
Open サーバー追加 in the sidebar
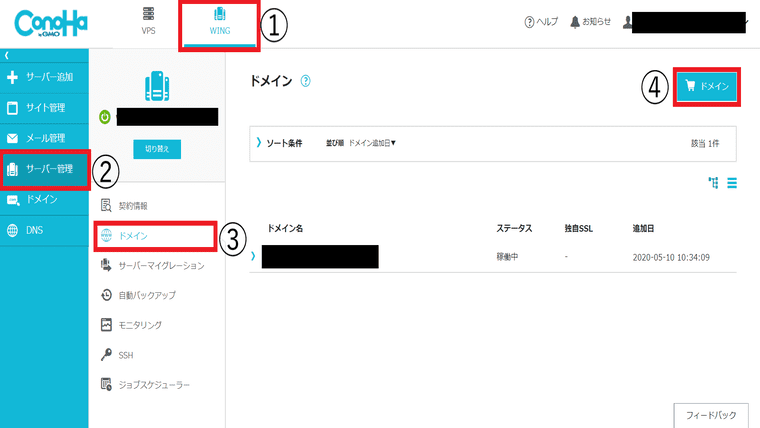44,77
